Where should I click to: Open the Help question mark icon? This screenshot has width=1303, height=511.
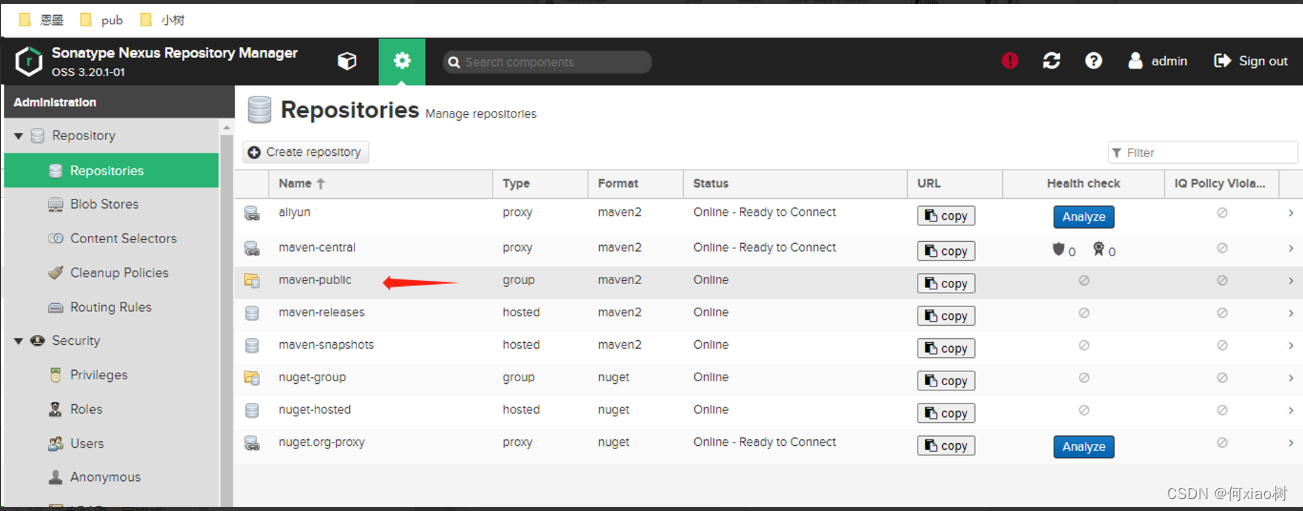click(1094, 61)
